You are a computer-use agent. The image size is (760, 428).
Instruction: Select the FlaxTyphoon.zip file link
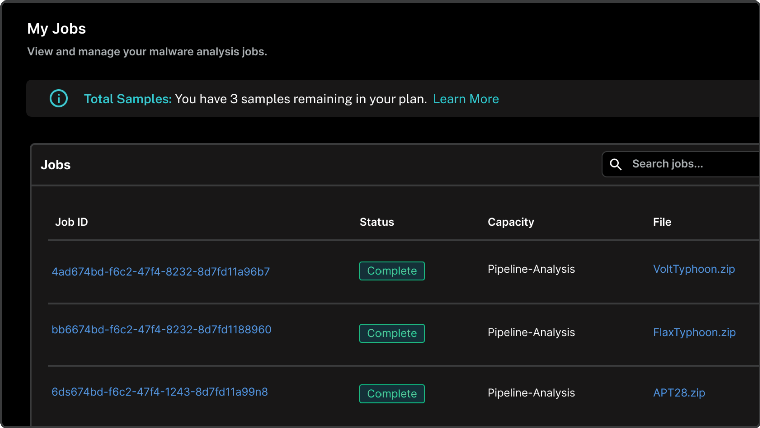[693, 332]
